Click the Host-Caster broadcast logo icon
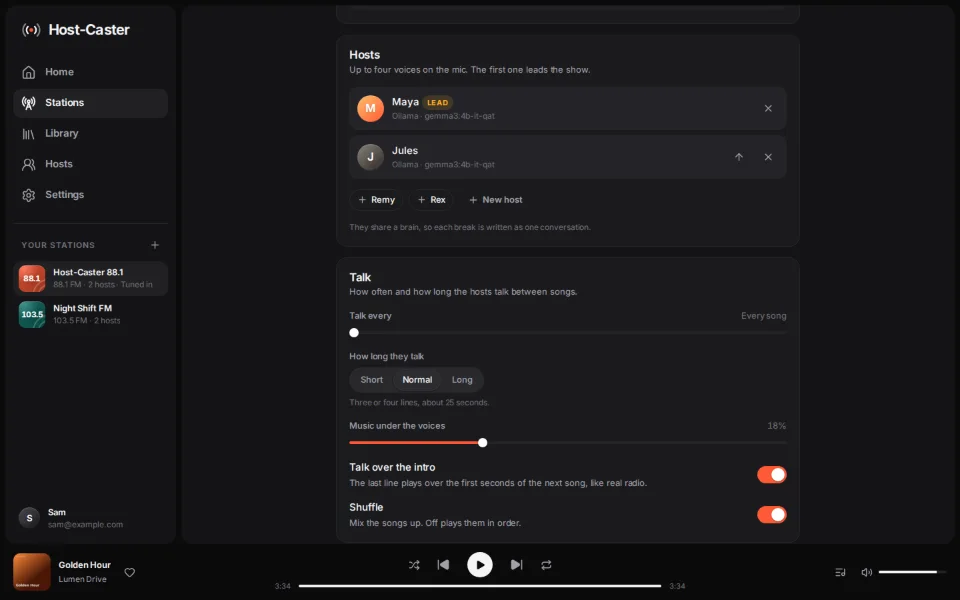This screenshot has width=960, height=600. click(31, 29)
